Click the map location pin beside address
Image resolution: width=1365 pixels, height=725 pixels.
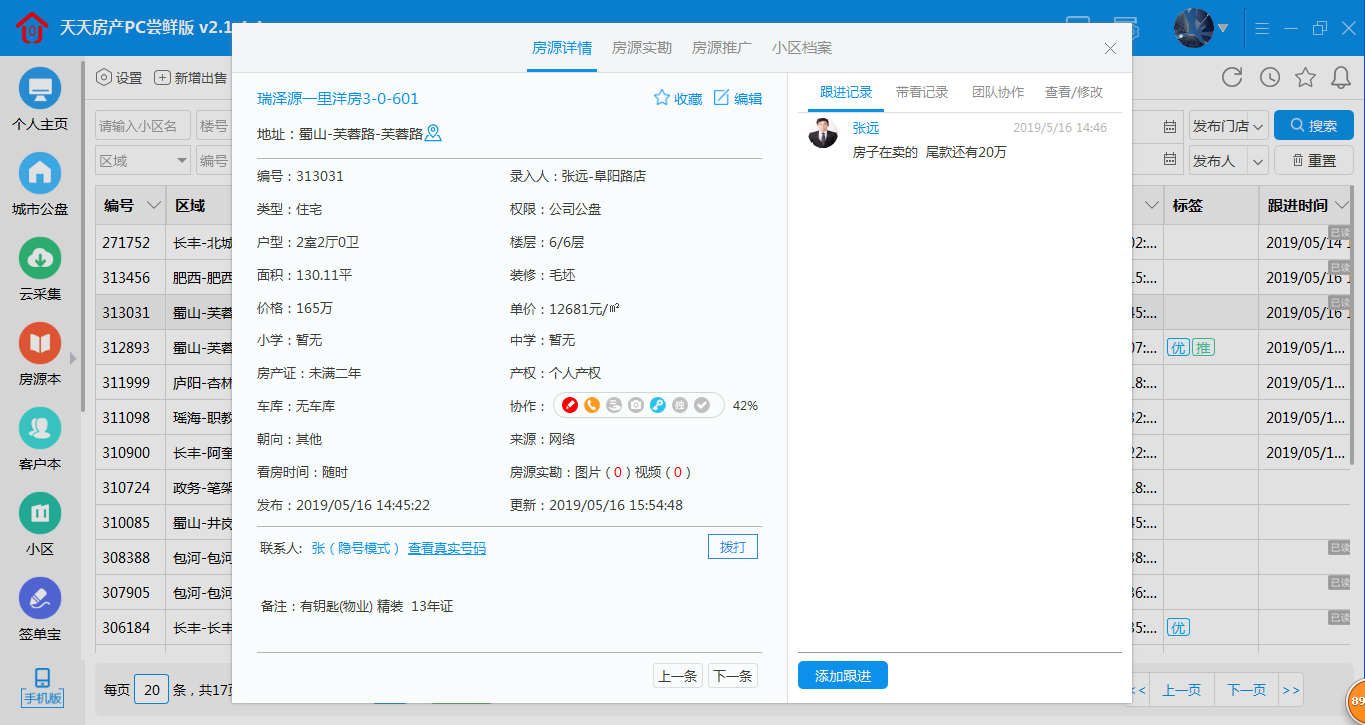coord(433,133)
